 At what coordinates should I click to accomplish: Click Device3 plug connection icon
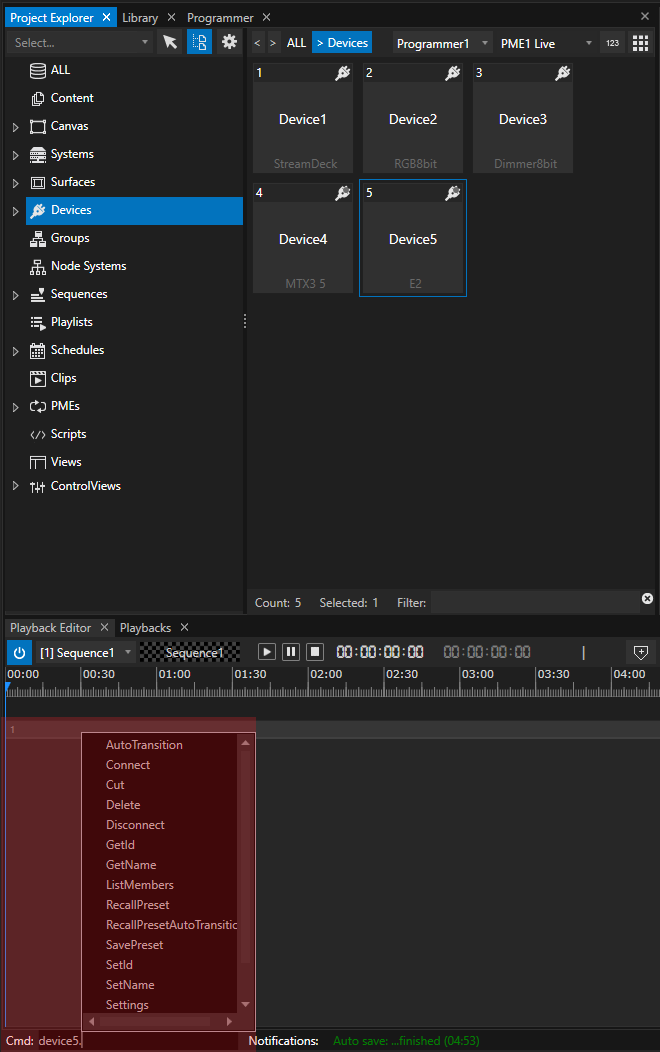point(563,73)
